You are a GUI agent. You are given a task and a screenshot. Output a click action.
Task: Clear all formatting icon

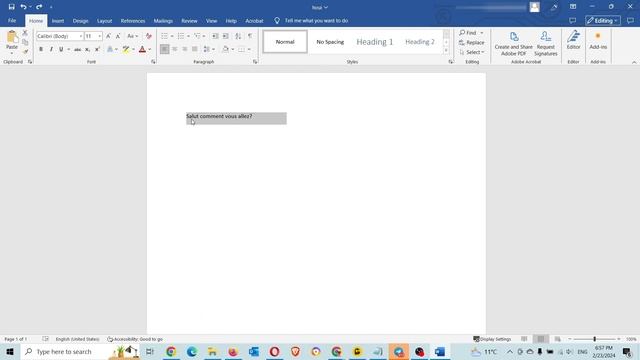point(149,36)
